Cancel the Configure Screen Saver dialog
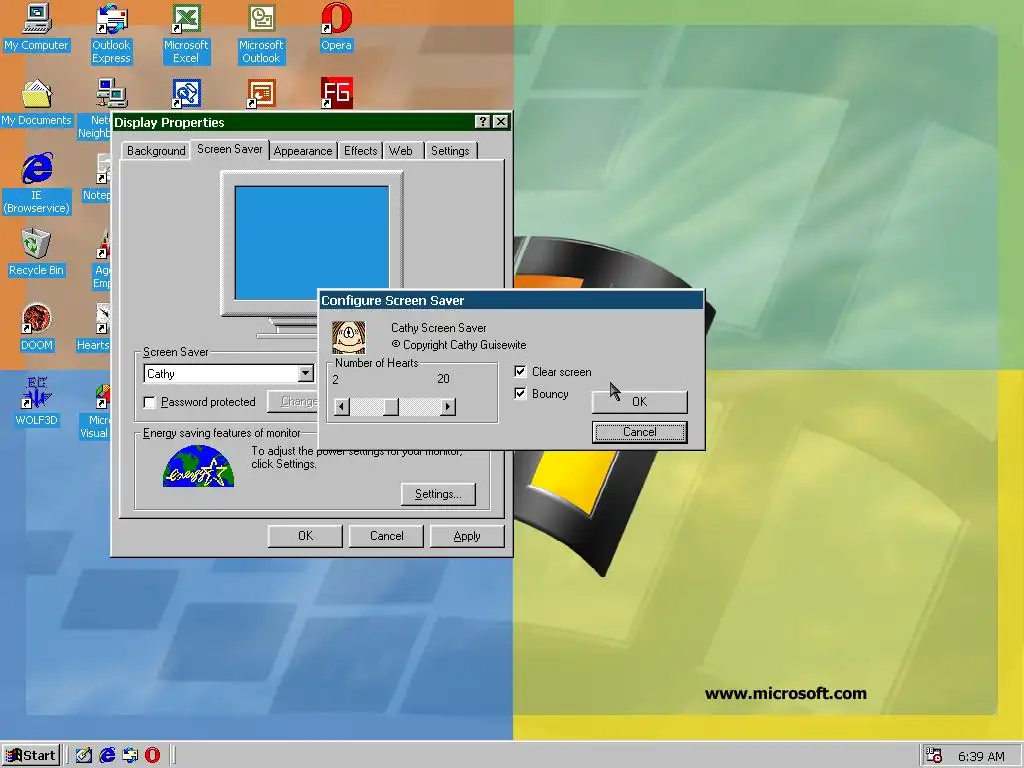Image resolution: width=1024 pixels, height=768 pixels. click(639, 432)
